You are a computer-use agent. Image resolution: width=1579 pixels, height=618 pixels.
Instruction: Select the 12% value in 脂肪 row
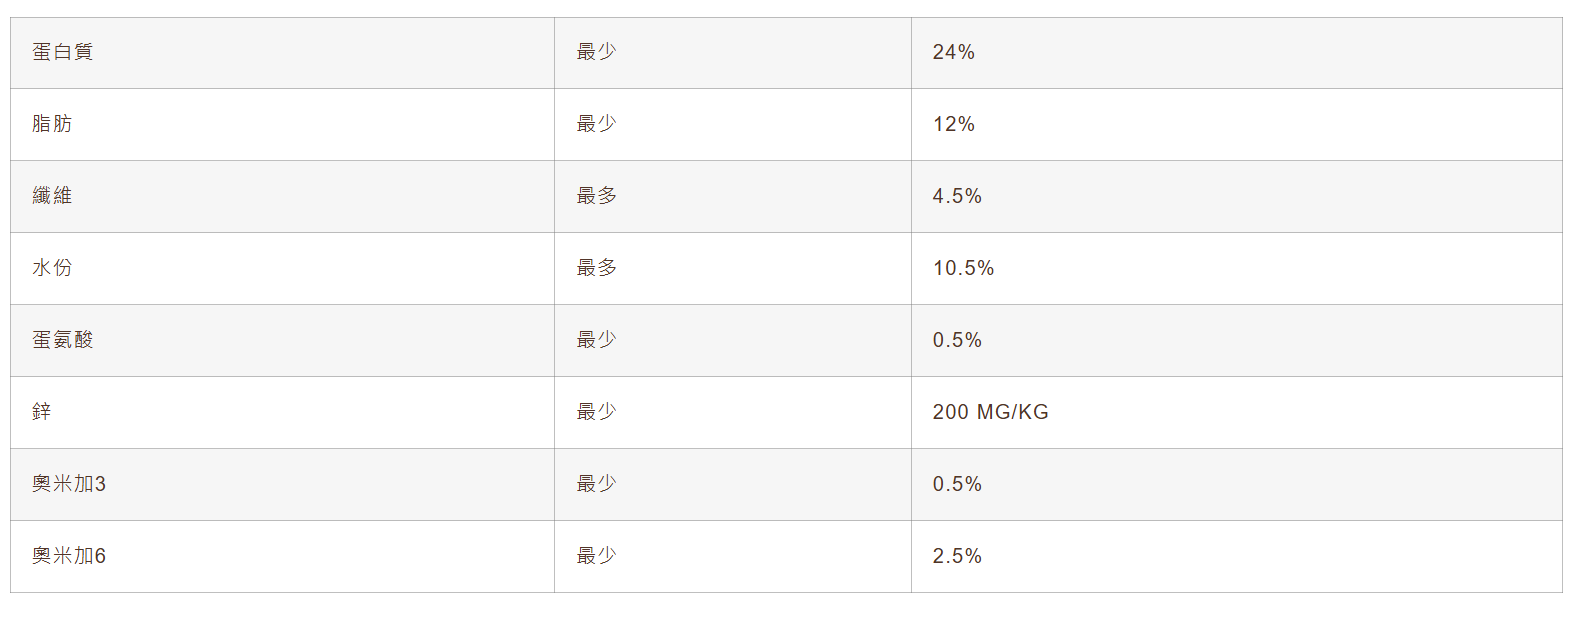[953, 124]
